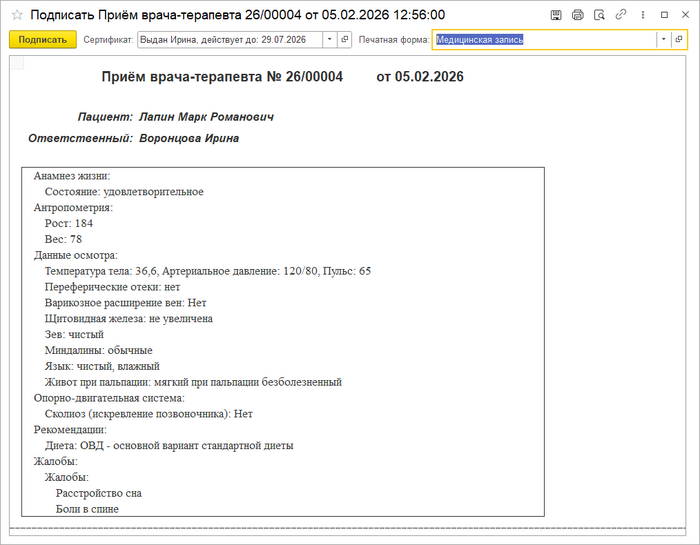Screen dimensions: 700x545
Task: Click Варикозное расширение вен: Нет line
Action: [x=125, y=303]
